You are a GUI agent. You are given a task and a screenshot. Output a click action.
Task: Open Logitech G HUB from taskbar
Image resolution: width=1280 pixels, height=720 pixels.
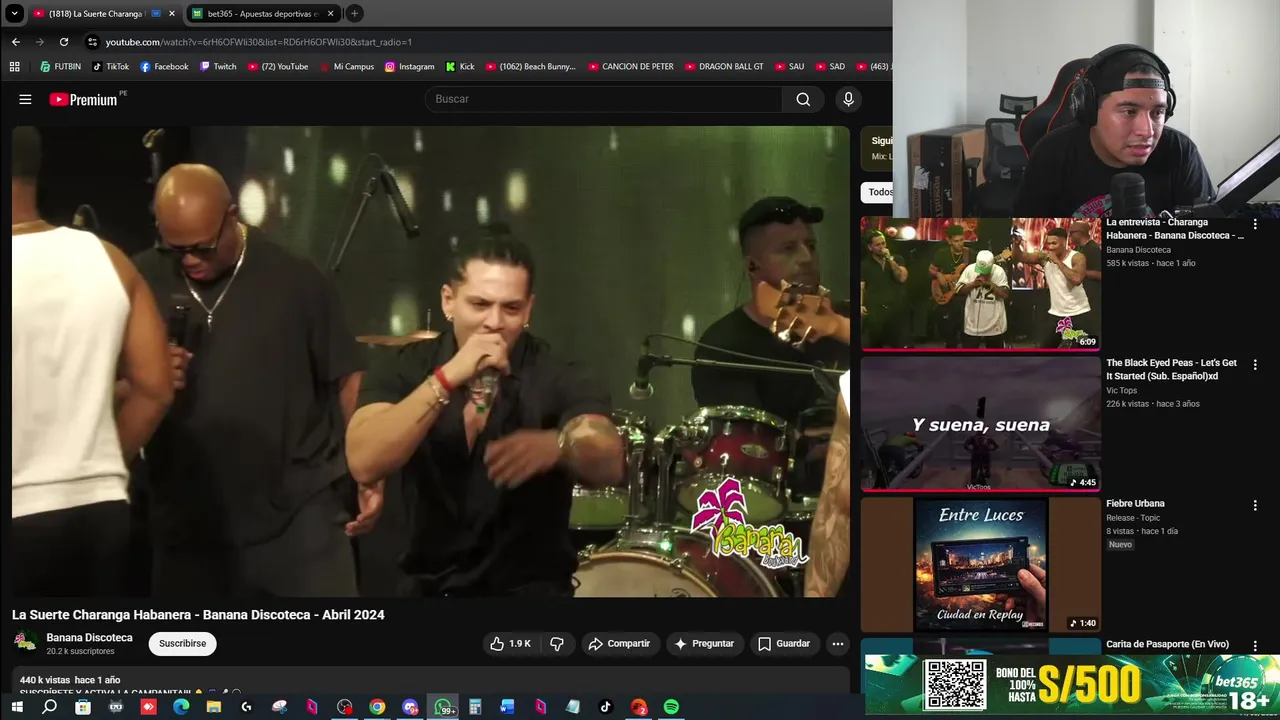pyautogui.click(x=246, y=707)
